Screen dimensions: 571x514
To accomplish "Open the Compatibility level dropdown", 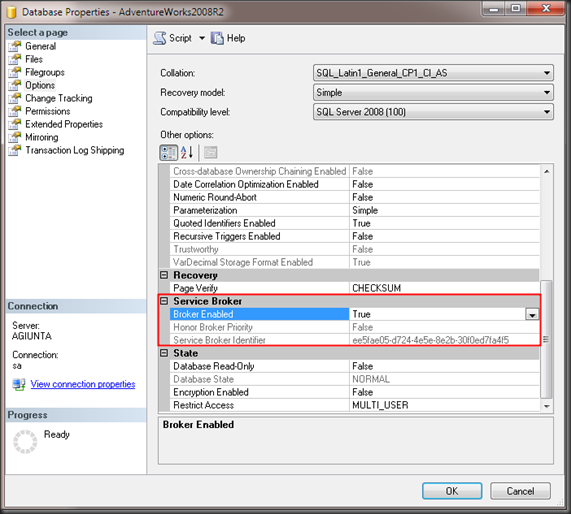I will tap(433, 112).
